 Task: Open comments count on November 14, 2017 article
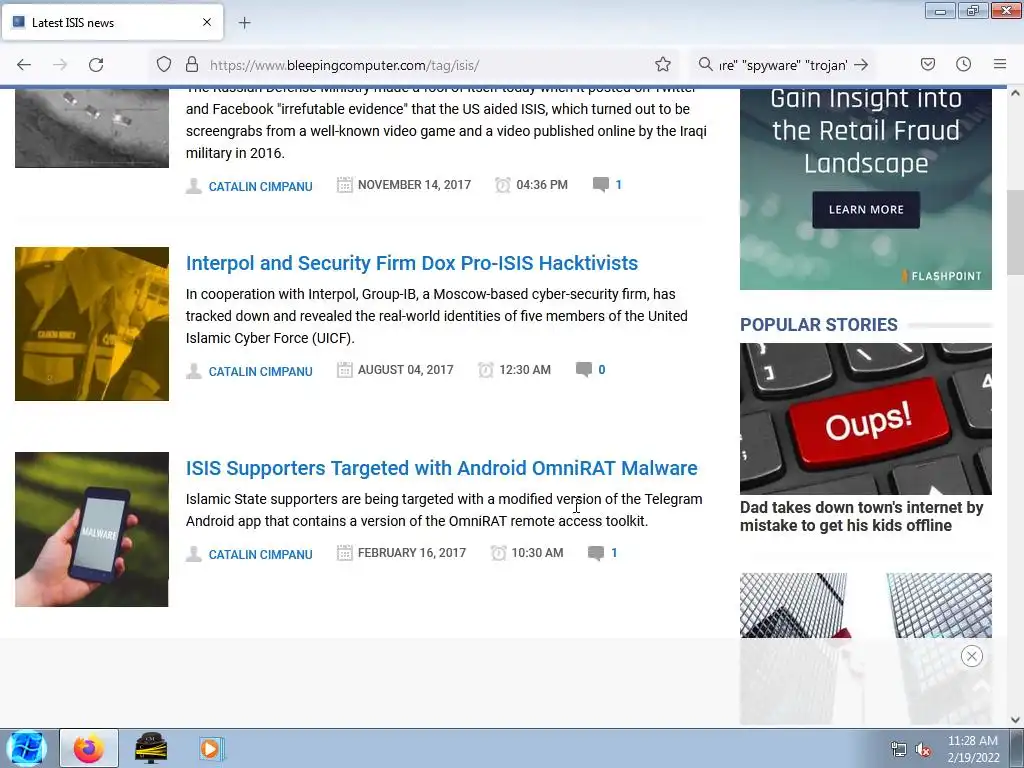[607, 185]
